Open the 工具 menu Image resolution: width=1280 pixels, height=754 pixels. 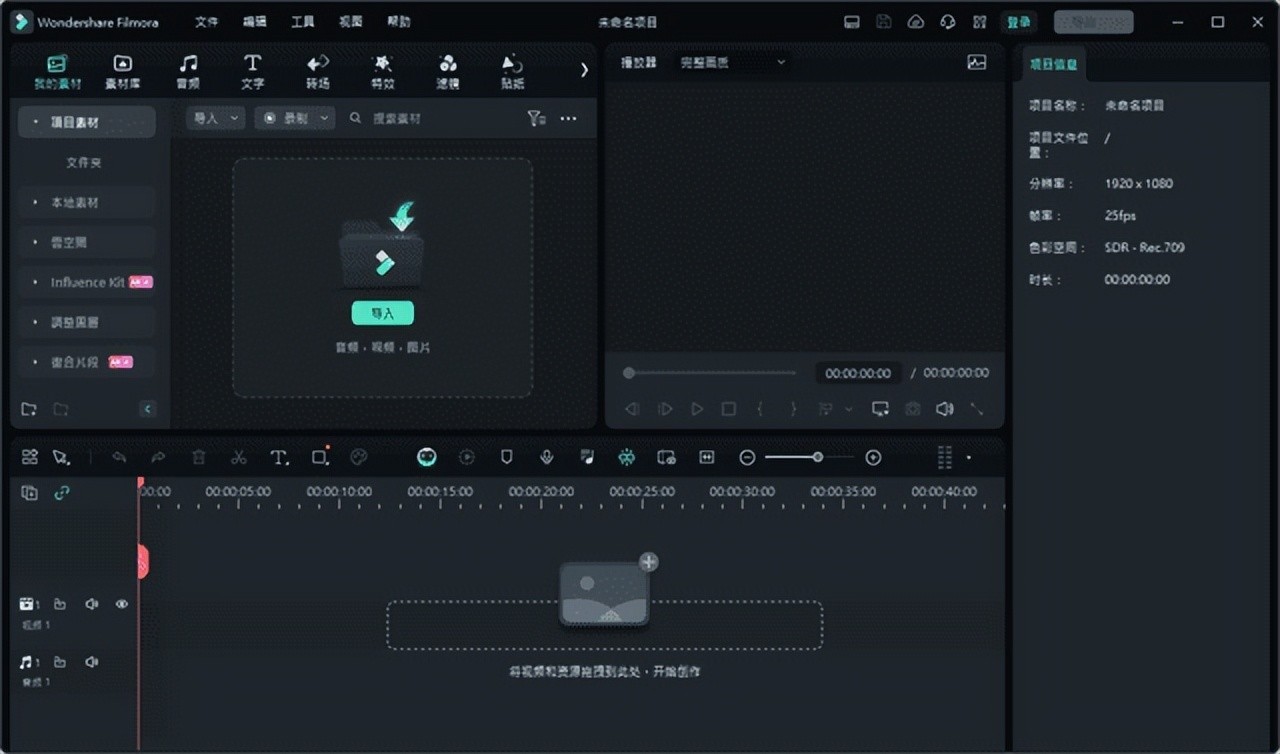pyautogui.click(x=302, y=22)
